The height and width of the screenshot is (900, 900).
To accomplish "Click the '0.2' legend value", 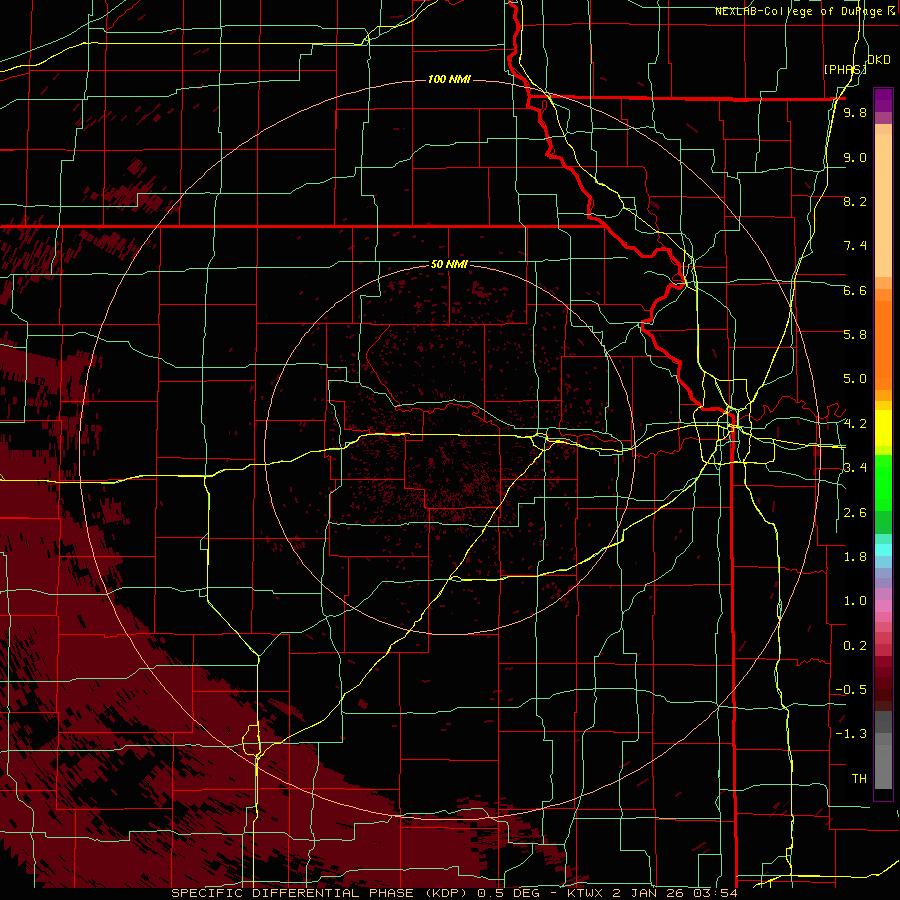I will [x=855, y=646].
